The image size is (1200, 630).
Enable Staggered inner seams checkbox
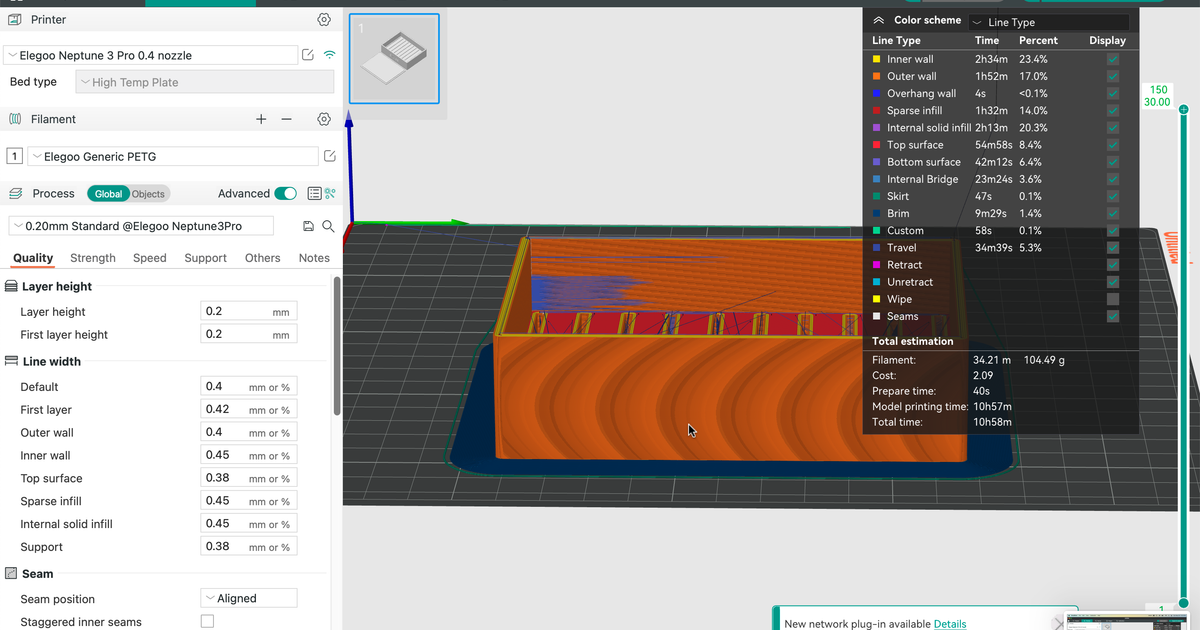pyautogui.click(x=207, y=621)
